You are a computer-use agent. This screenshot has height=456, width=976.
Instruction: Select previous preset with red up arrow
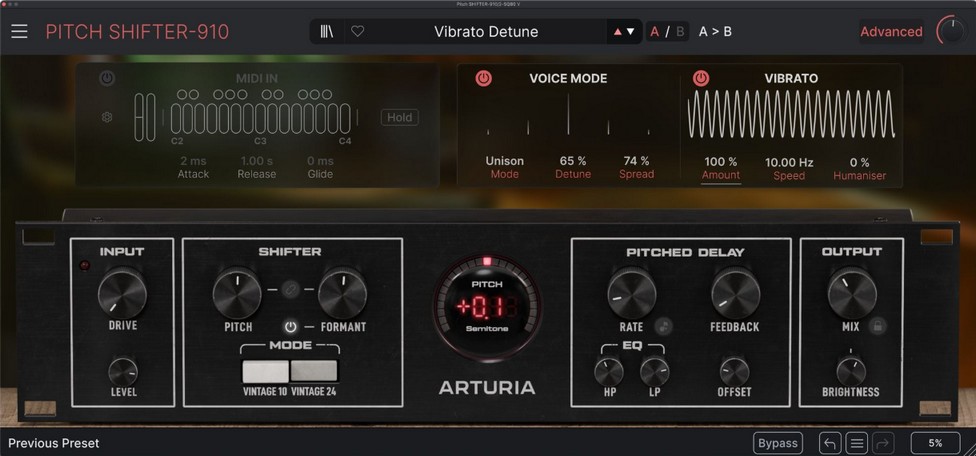point(617,32)
